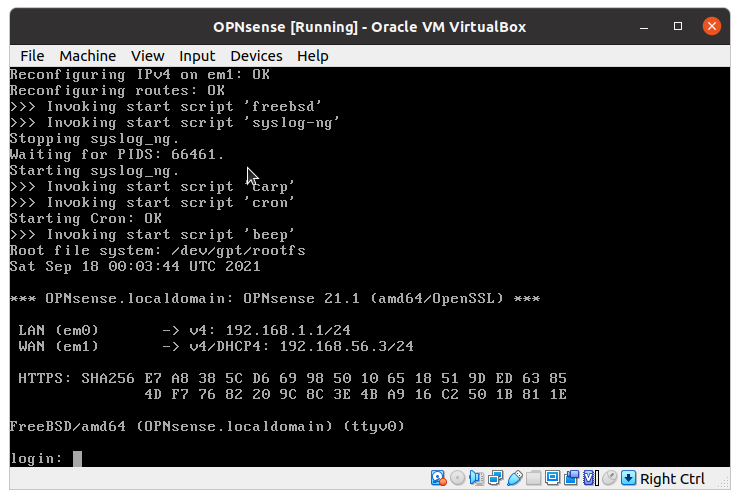
Task: Click the WAN address 192.168.56.3/24
Action: click(346, 346)
